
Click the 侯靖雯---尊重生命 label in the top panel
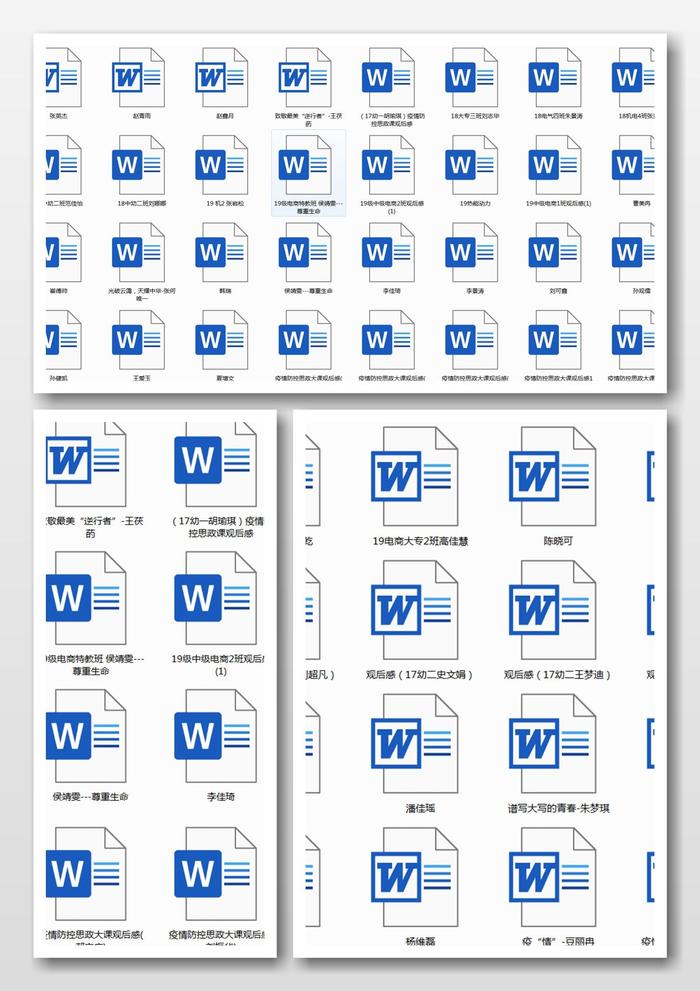click(308, 291)
